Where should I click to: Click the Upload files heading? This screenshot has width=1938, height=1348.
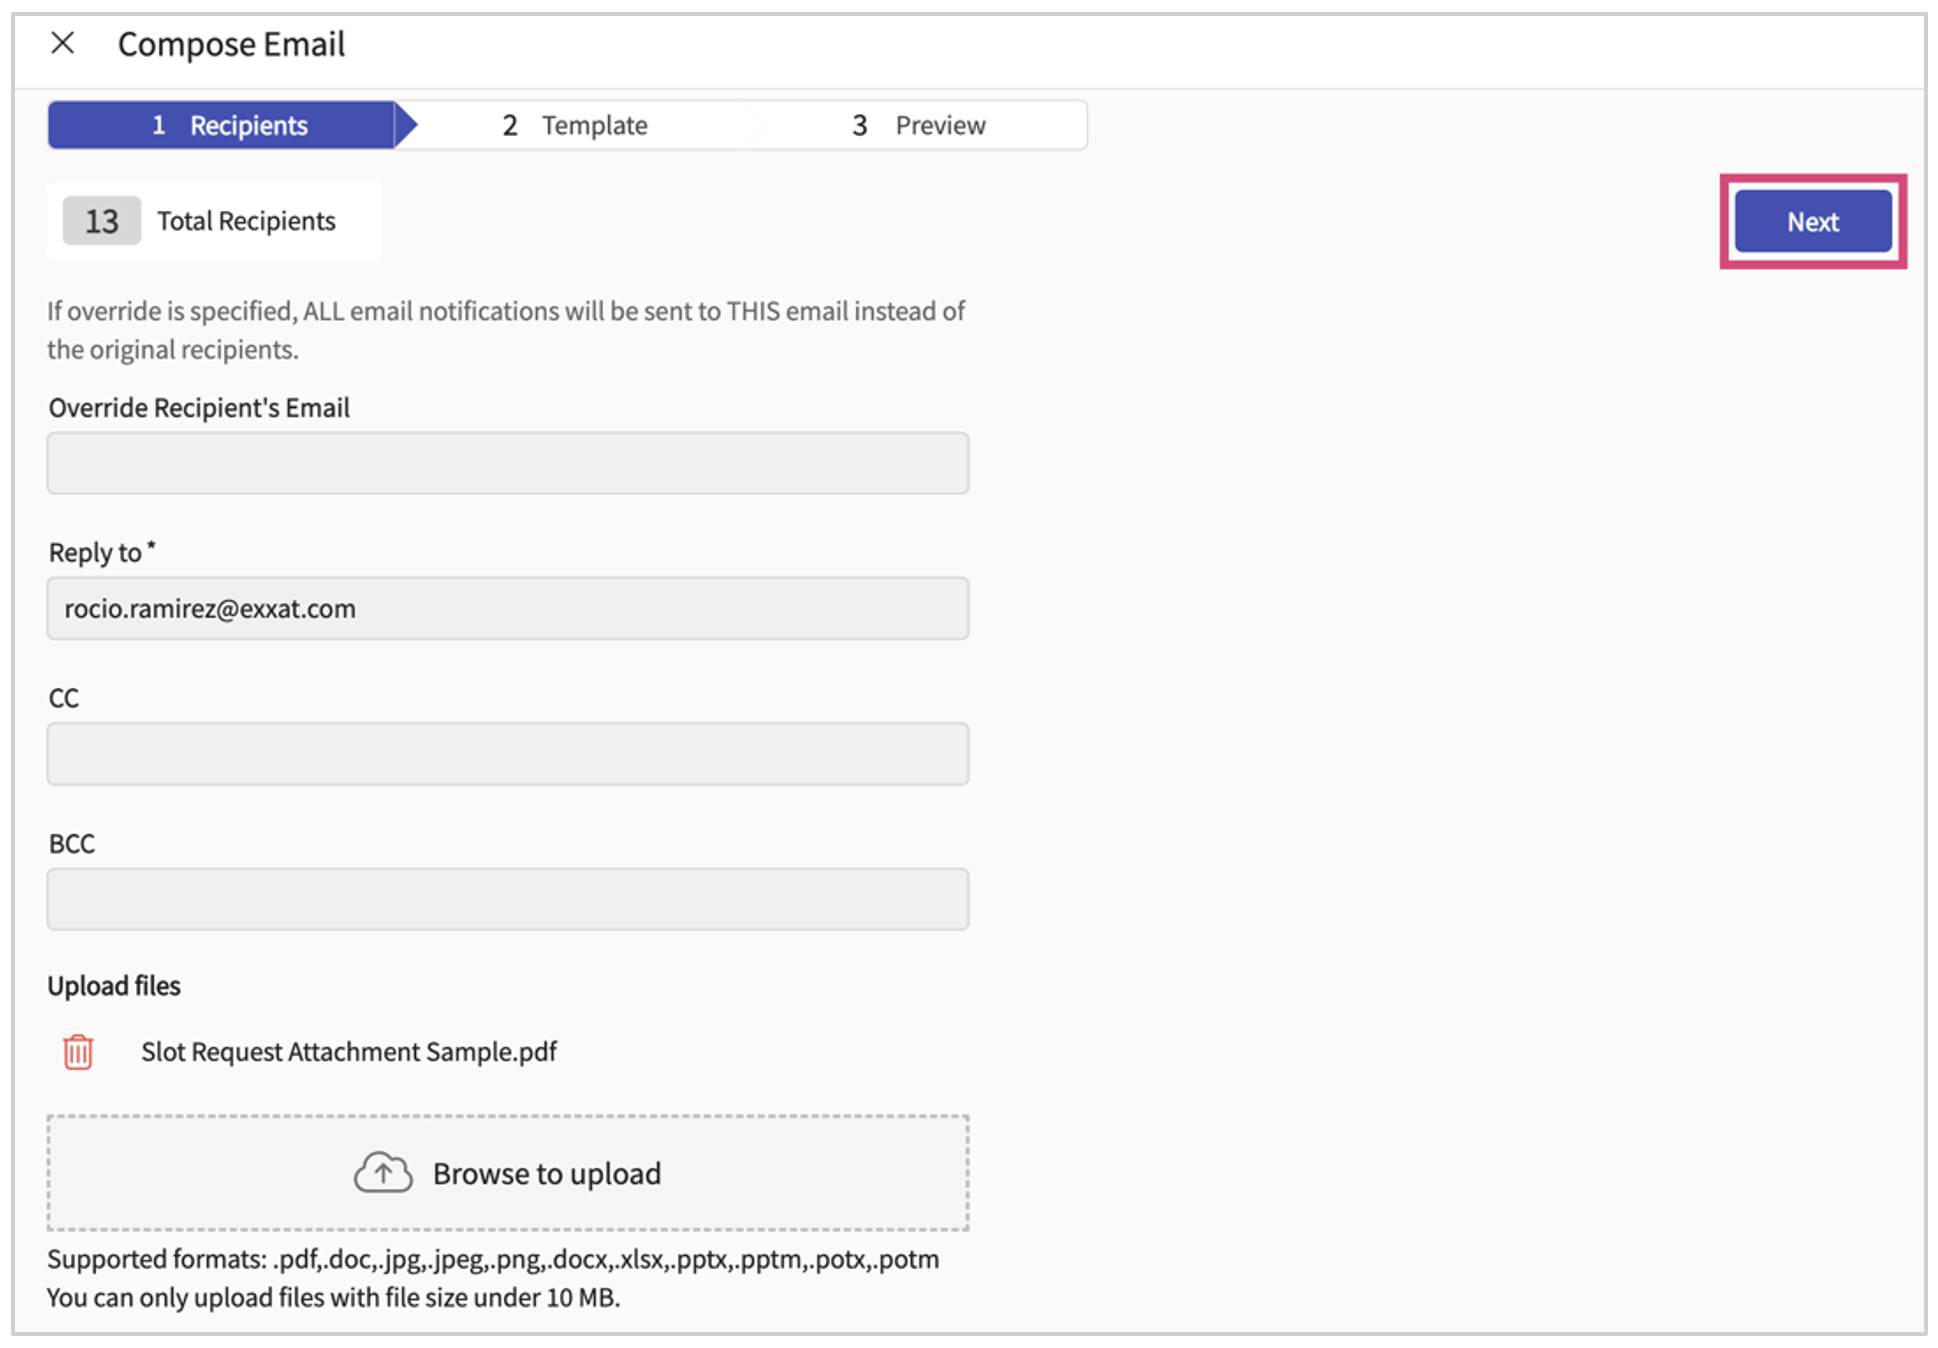click(114, 986)
